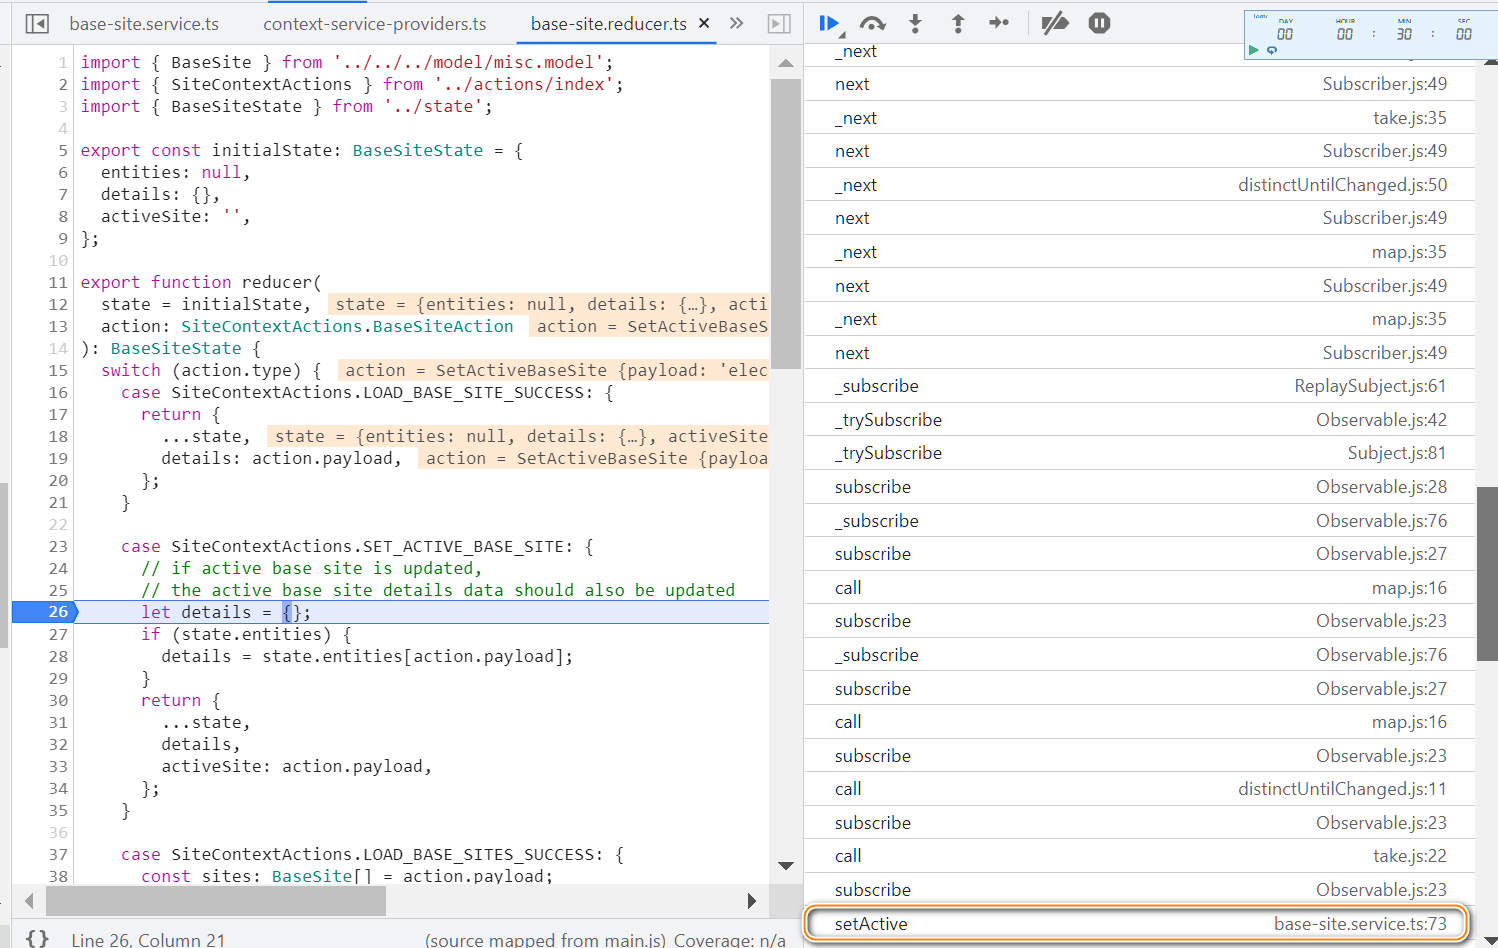Click the timer MIN value 30
This screenshot has height=948, width=1498.
point(1404,34)
